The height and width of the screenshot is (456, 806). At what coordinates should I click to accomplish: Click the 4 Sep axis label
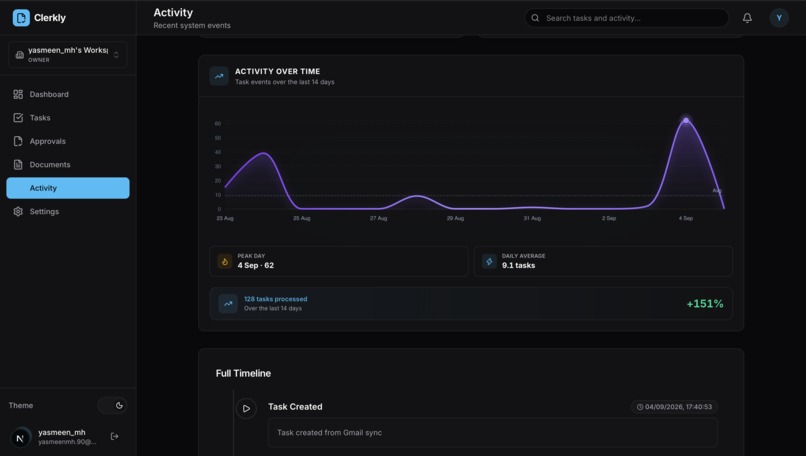coord(686,218)
